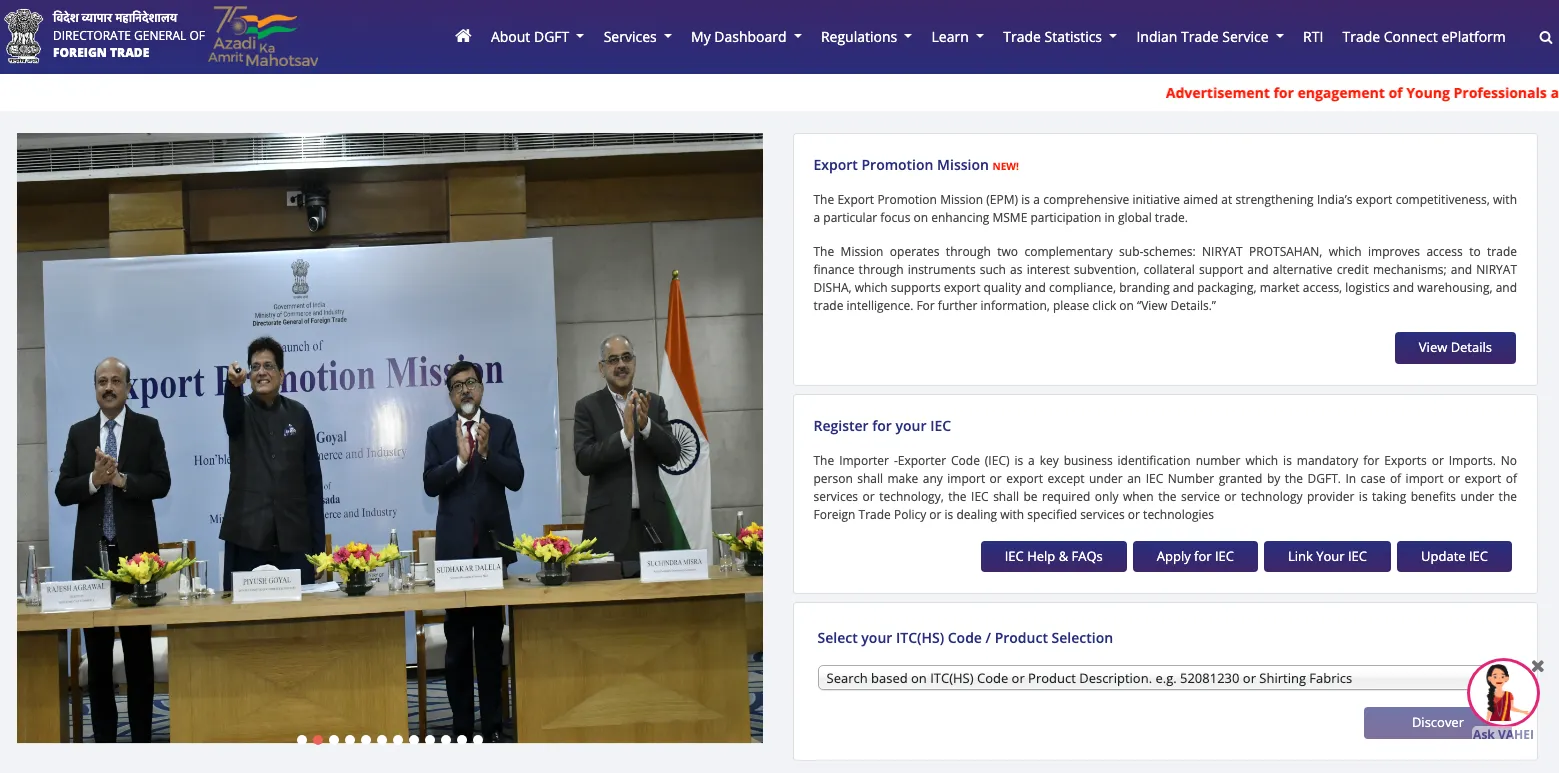Expand the Services dropdown menu
The image size is (1559, 773).
point(637,37)
